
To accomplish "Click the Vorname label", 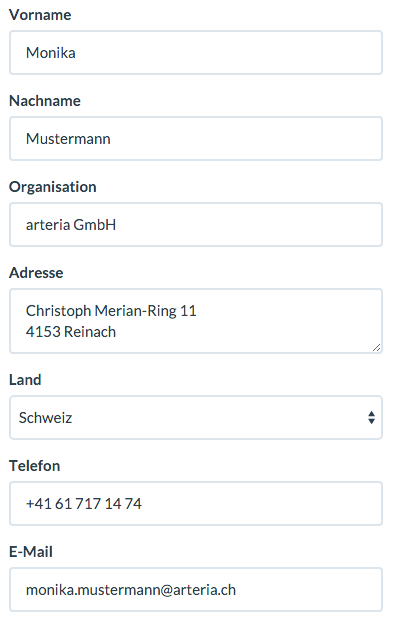I will pyautogui.click(x=40, y=15).
